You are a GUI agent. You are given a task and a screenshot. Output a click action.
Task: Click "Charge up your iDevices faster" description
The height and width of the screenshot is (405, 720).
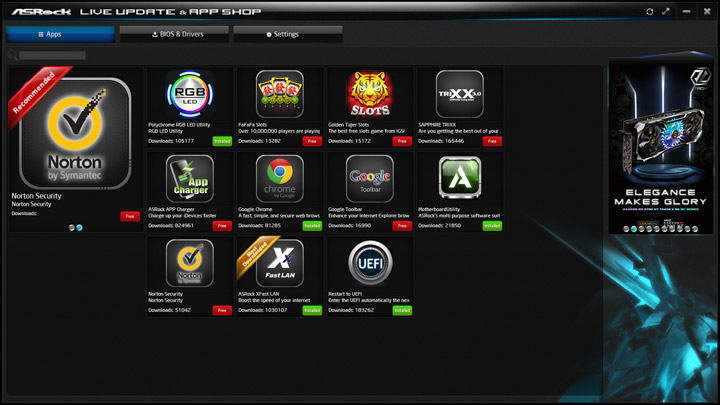coord(182,216)
